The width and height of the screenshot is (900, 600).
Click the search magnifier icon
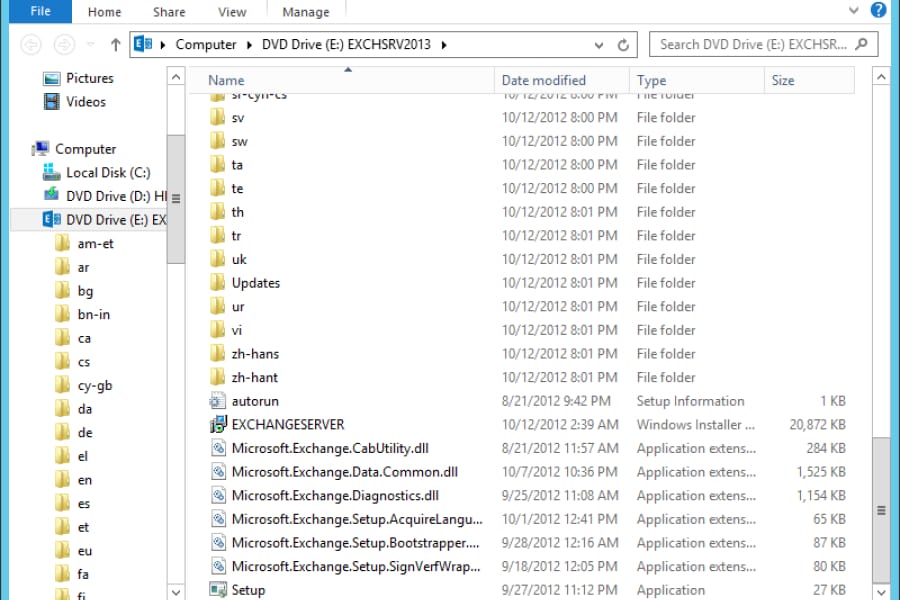(x=861, y=44)
